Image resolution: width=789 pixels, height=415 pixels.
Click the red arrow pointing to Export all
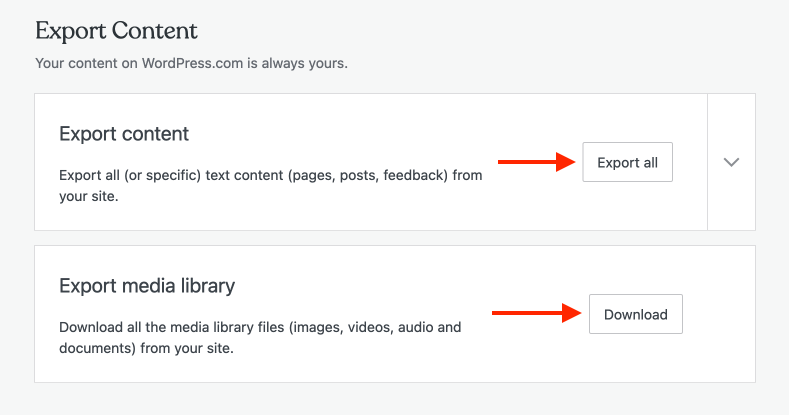(x=535, y=163)
